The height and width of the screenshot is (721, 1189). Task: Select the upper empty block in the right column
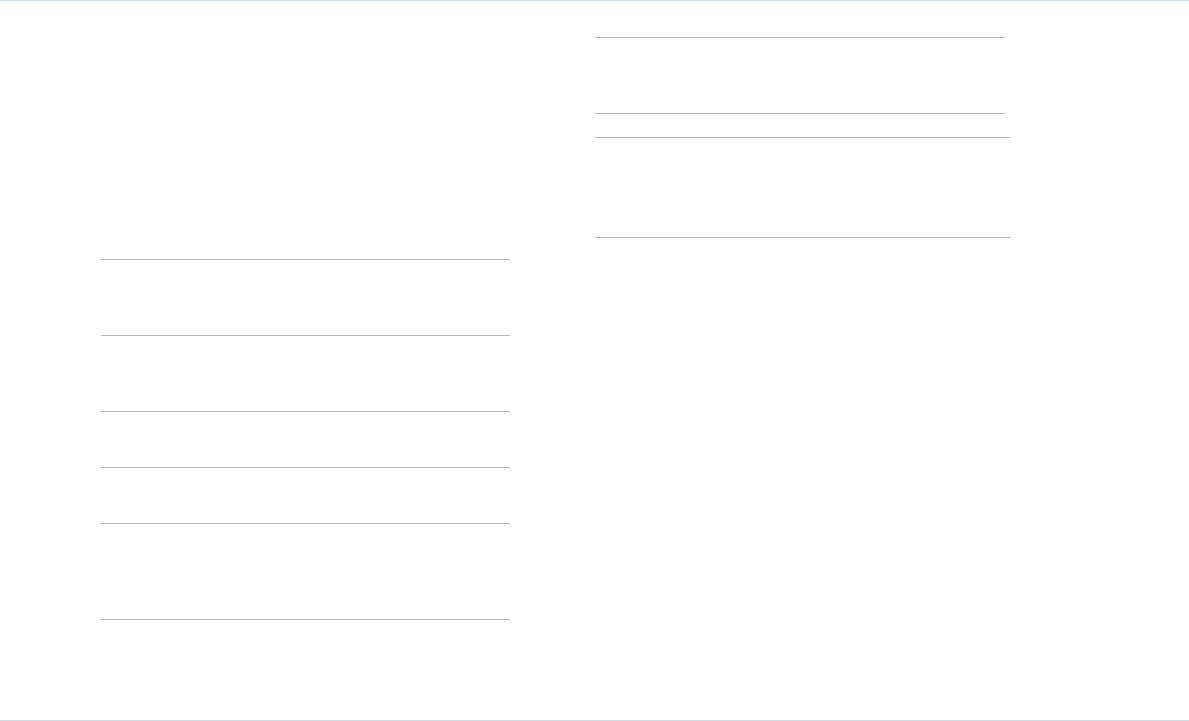800,75
